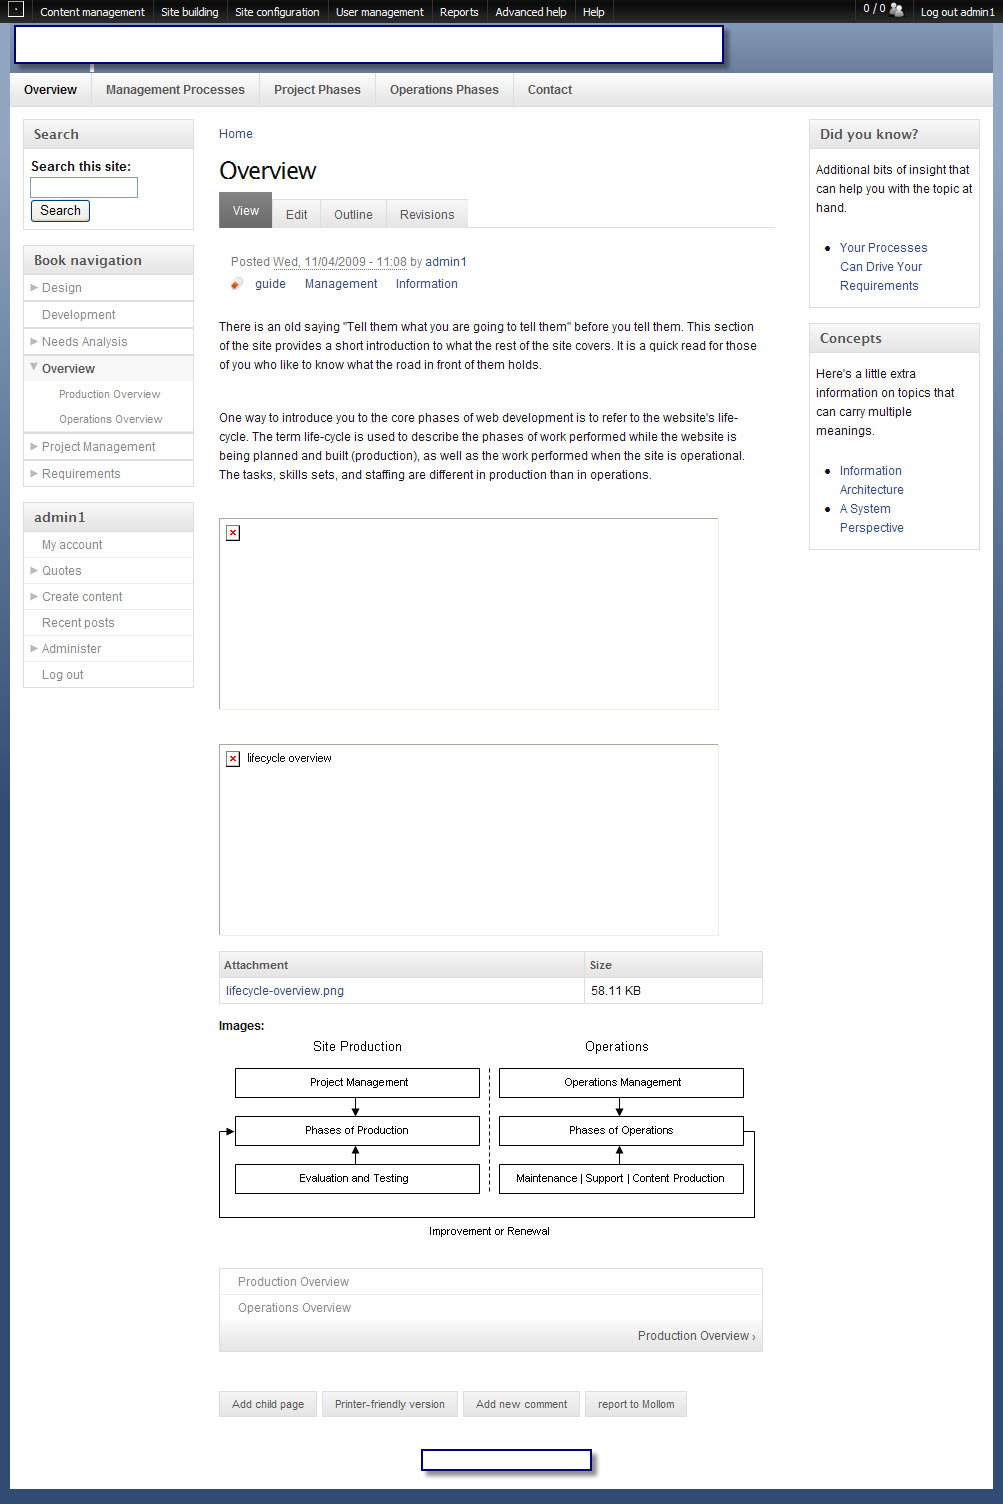
Task: Select the Overview primary navigation tab
Action: (50, 90)
